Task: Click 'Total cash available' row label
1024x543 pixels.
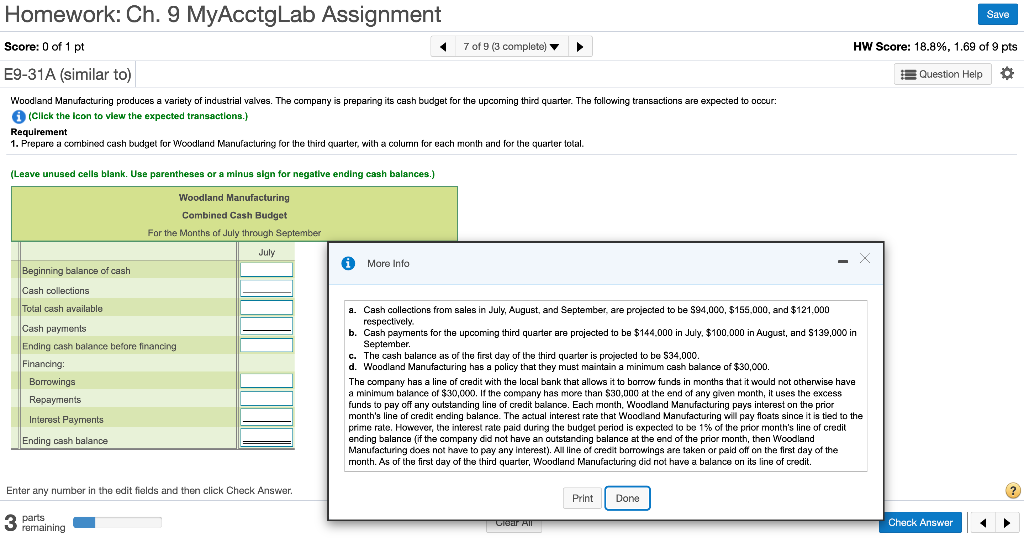Action: [x=62, y=308]
